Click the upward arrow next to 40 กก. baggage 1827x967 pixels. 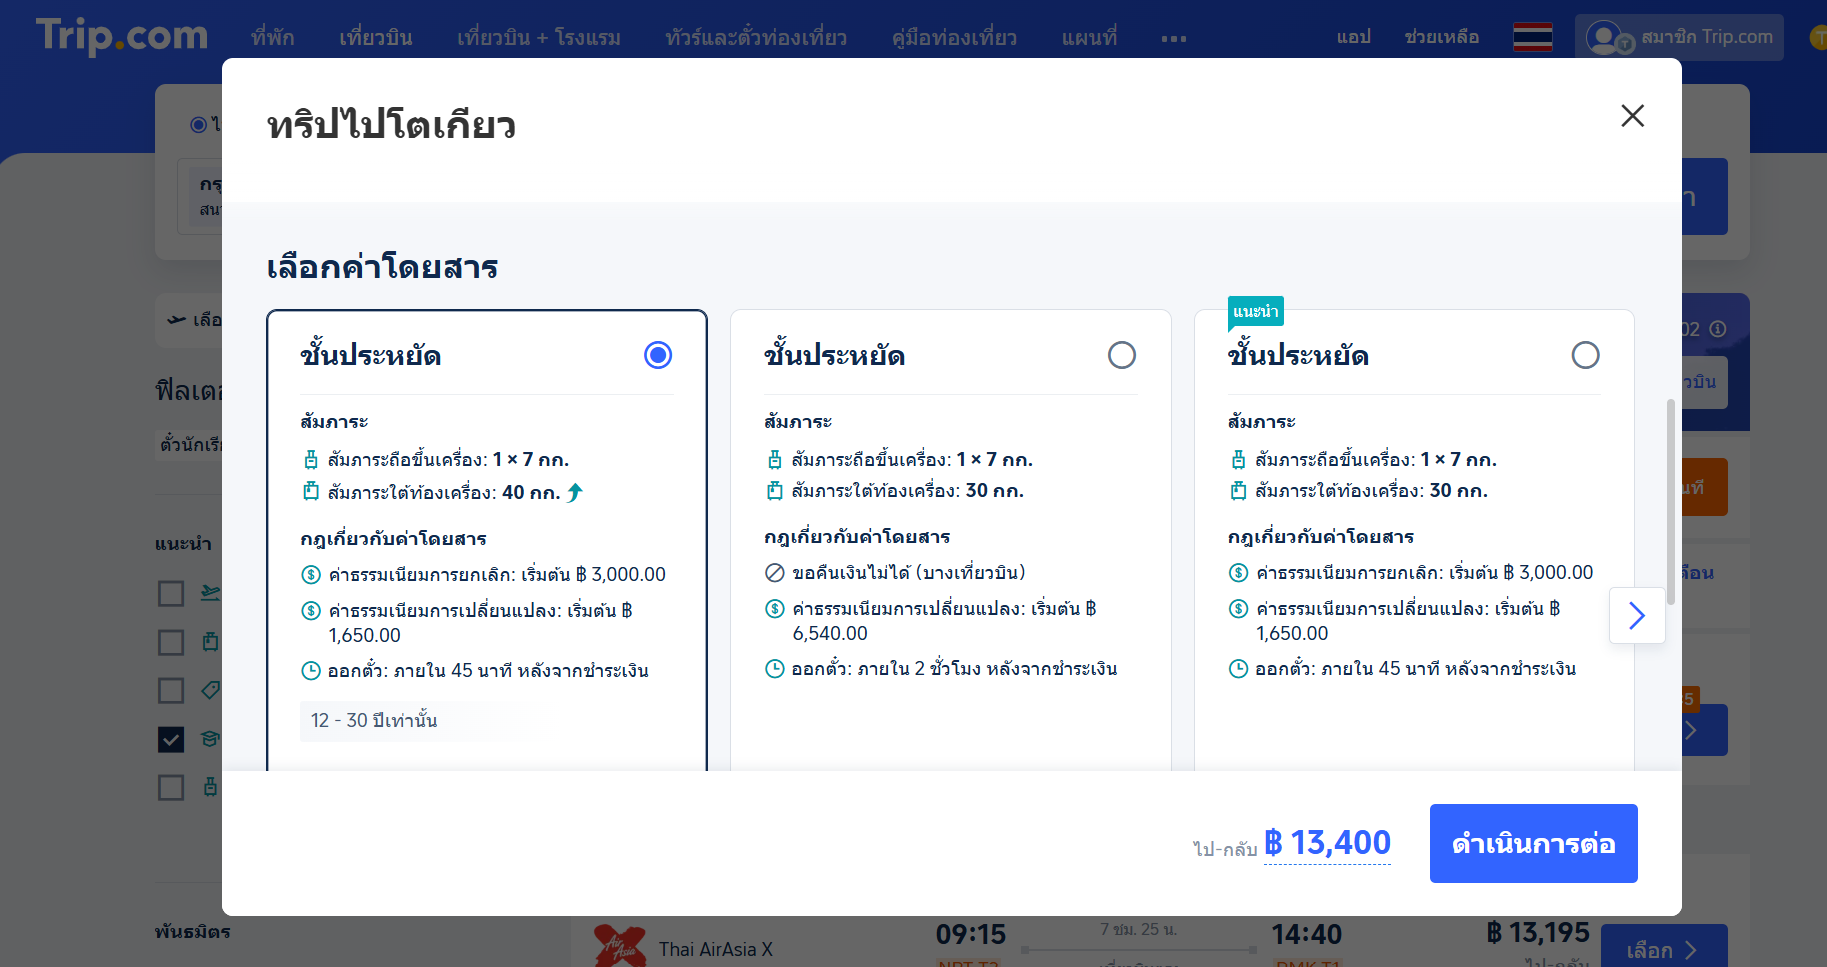575,492
